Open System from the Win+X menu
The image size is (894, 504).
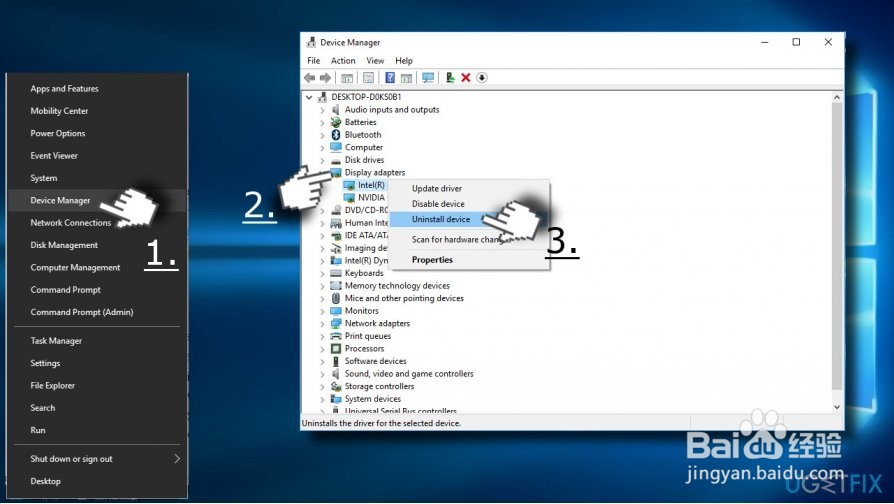pos(44,178)
